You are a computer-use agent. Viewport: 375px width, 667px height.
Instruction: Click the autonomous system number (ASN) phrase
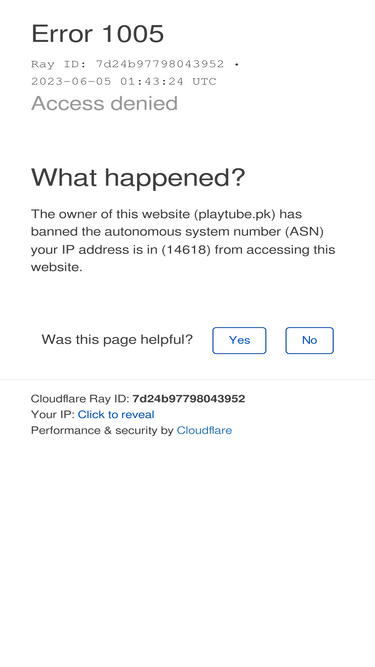click(x=214, y=231)
